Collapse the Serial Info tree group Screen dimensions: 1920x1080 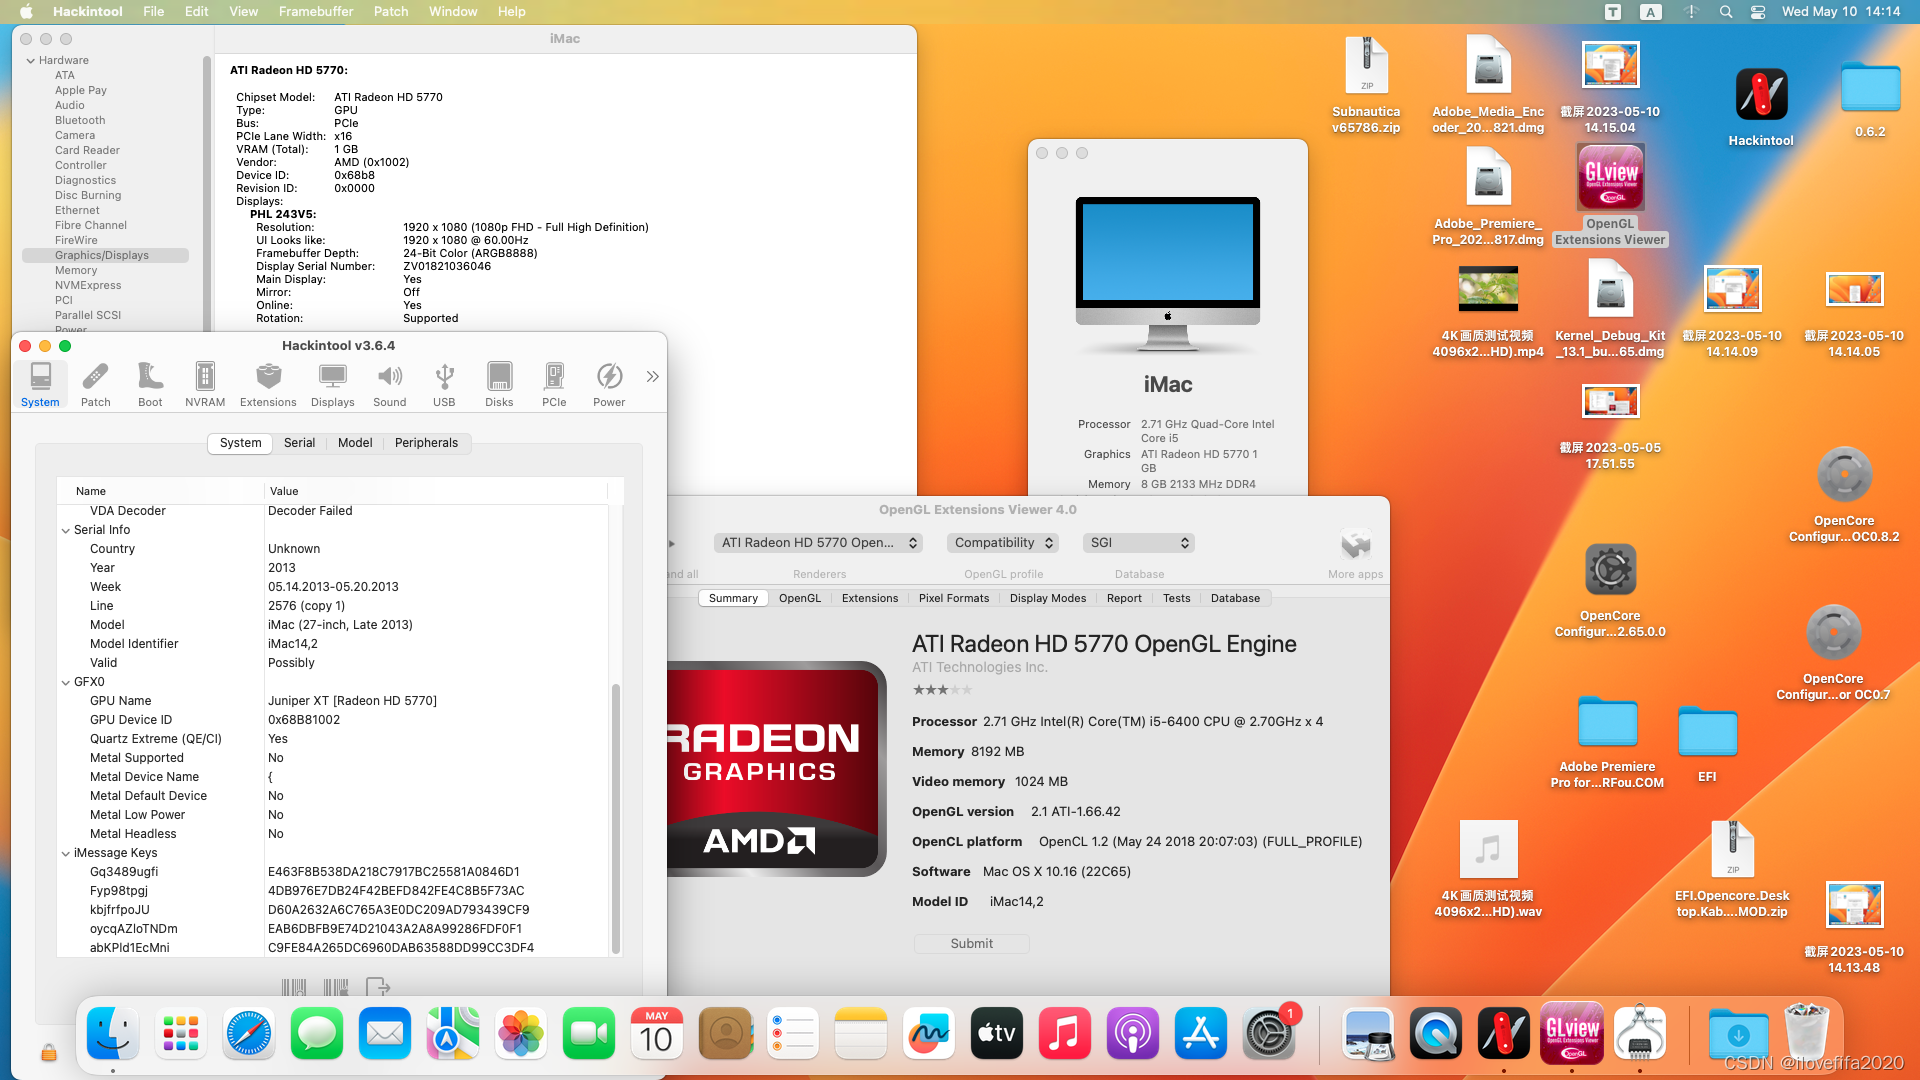click(x=66, y=531)
